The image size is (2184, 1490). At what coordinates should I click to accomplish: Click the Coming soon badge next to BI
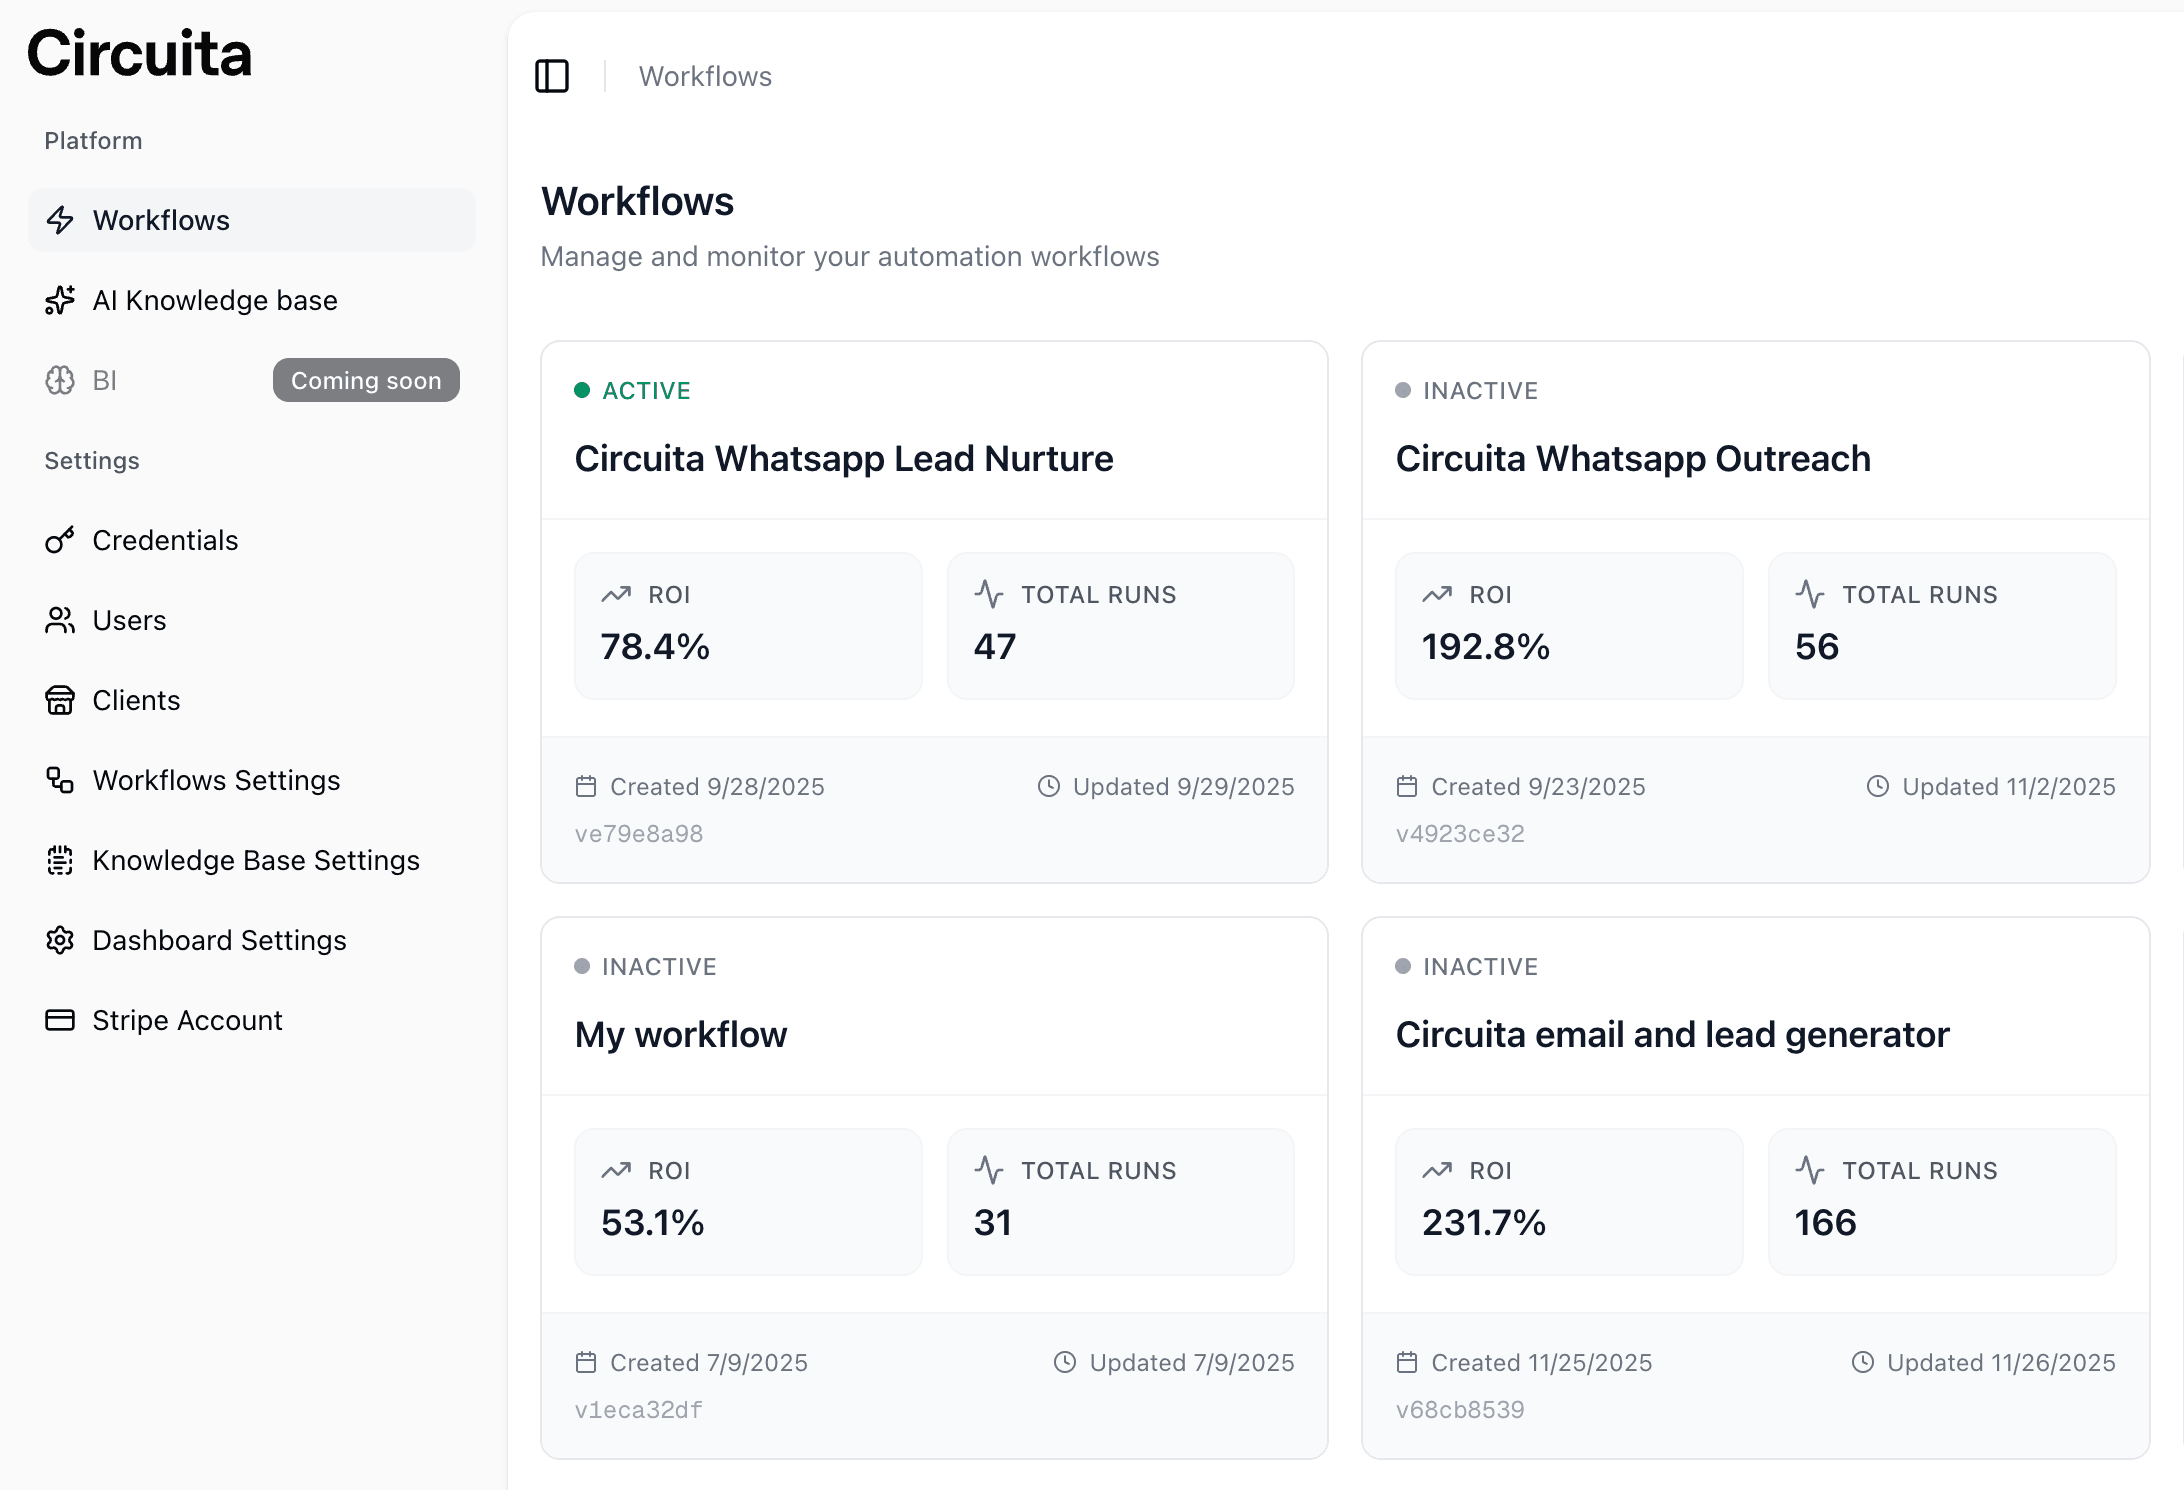[366, 380]
